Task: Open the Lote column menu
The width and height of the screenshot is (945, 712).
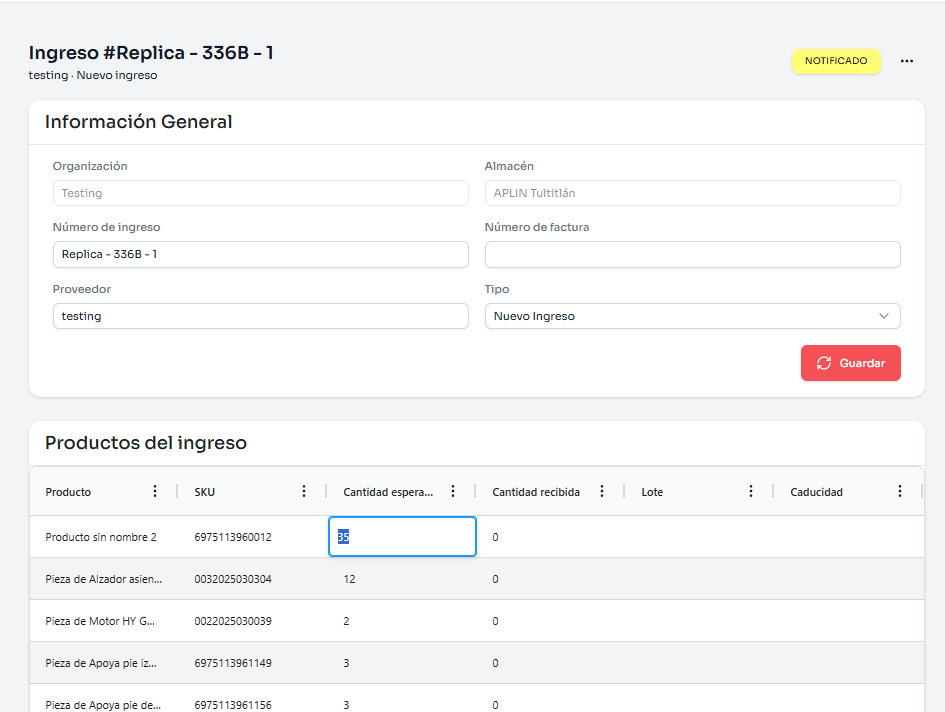Action: [x=750, y=491]
